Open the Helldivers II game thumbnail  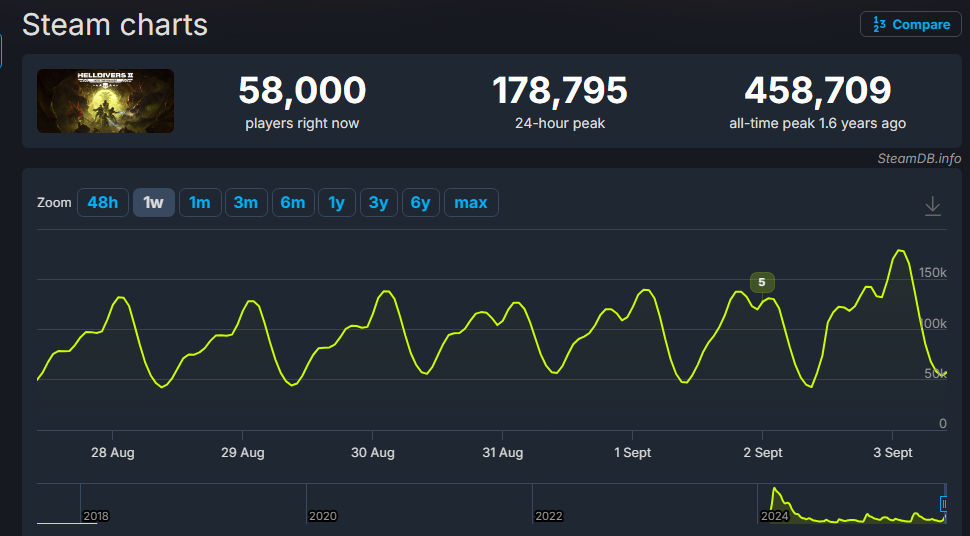coord(105,101)
